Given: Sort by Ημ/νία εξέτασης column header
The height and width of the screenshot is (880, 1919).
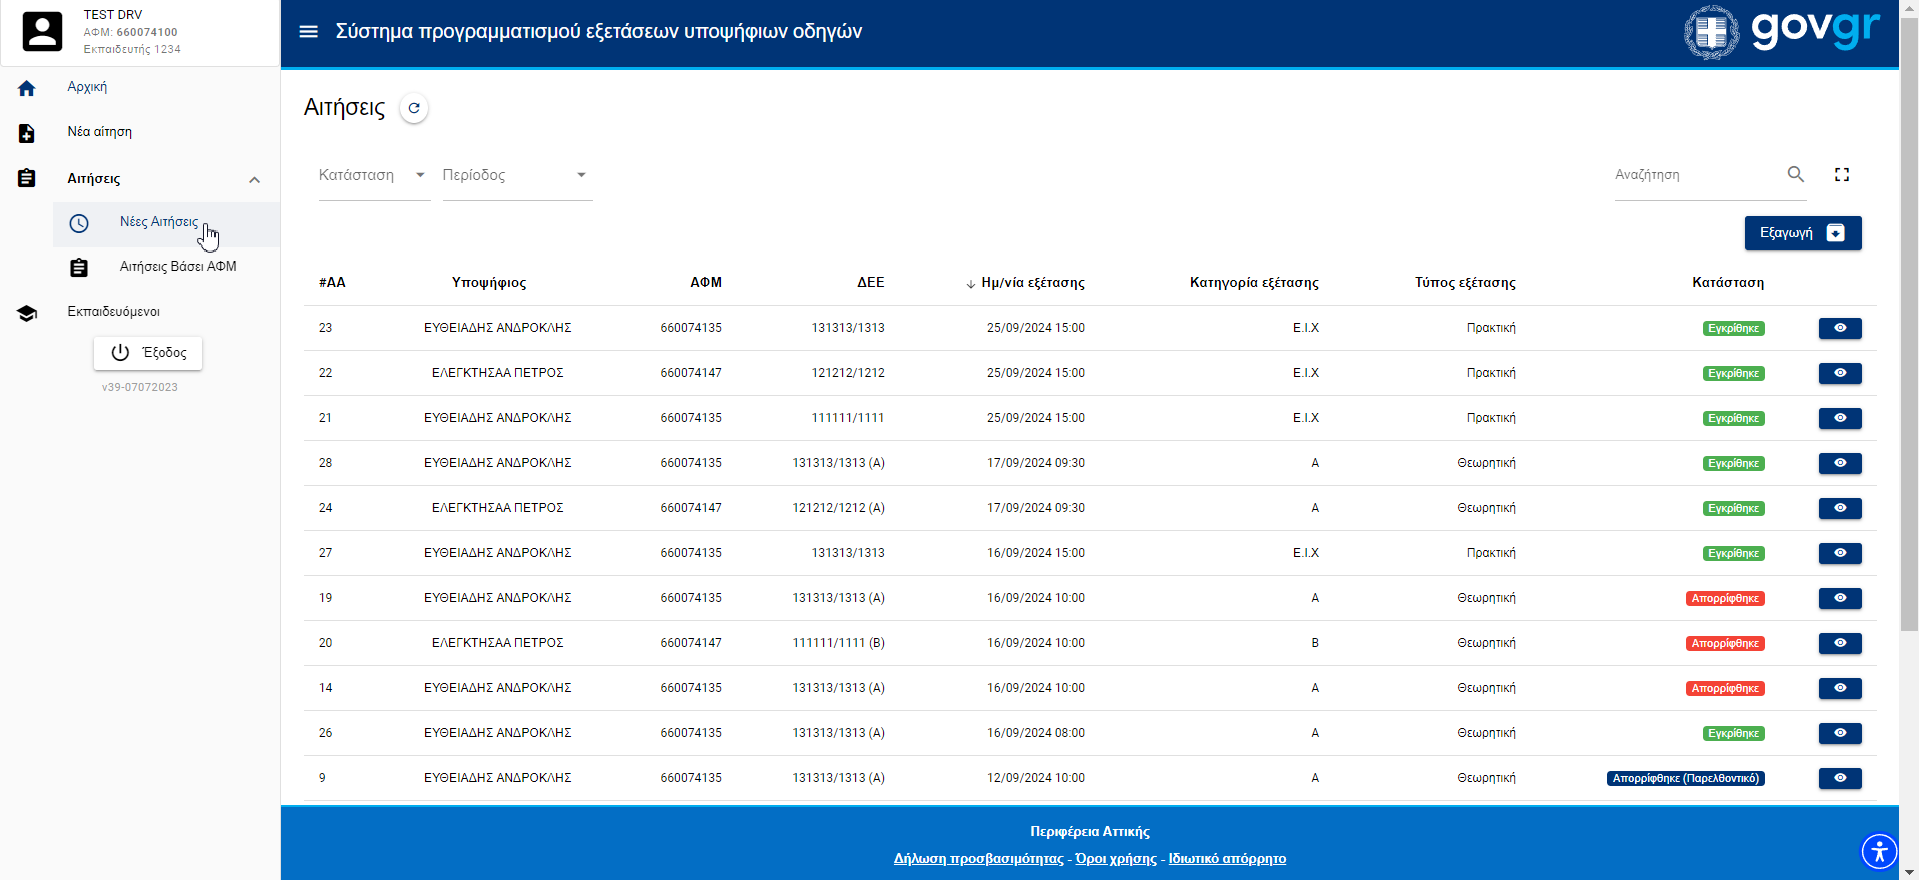Looking at the screenshot, I should [x=1032, y=283].
